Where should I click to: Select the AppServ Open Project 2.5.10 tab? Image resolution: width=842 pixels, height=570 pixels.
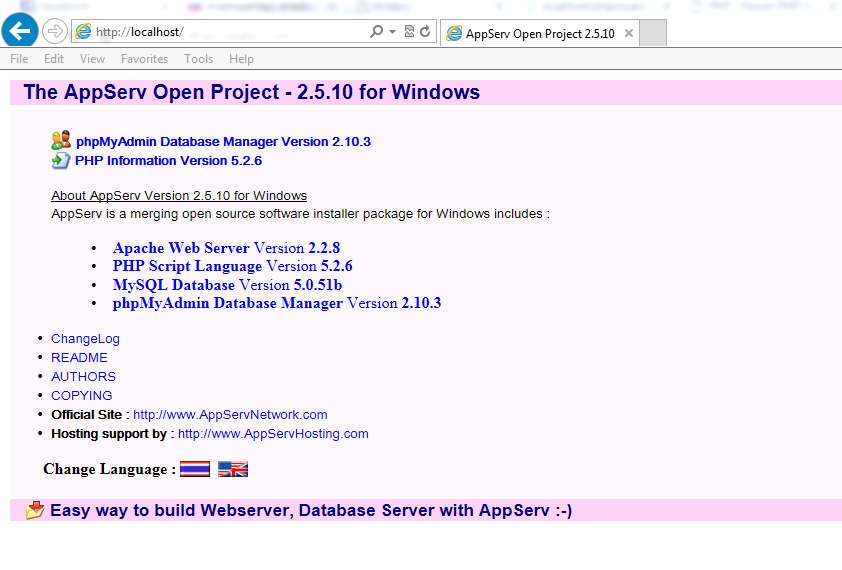540,33
